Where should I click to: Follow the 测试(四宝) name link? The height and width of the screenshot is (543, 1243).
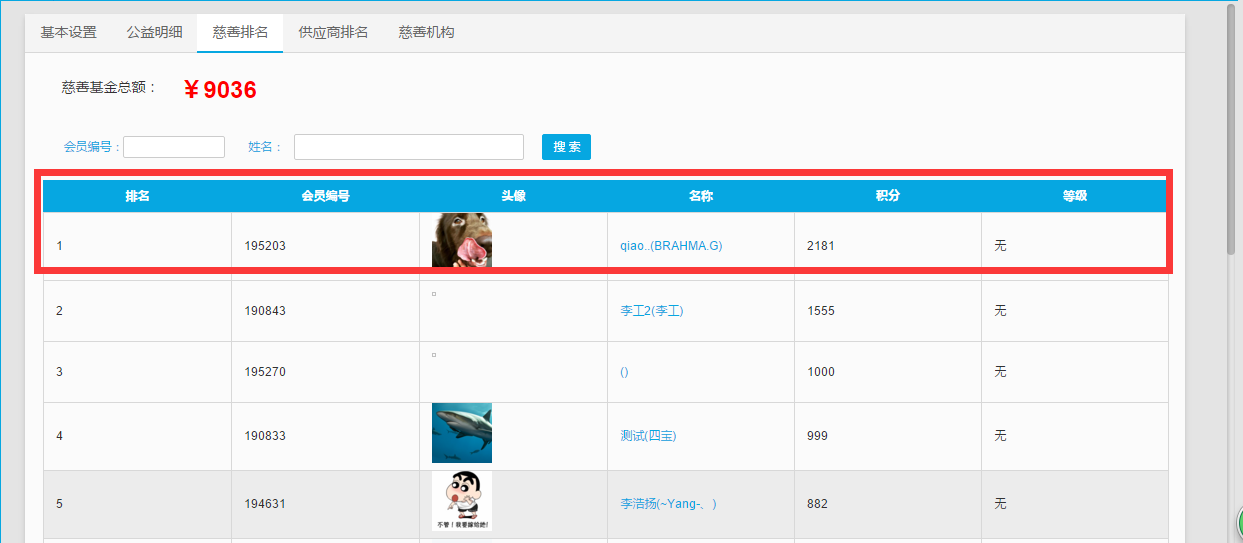coord(649,436)
